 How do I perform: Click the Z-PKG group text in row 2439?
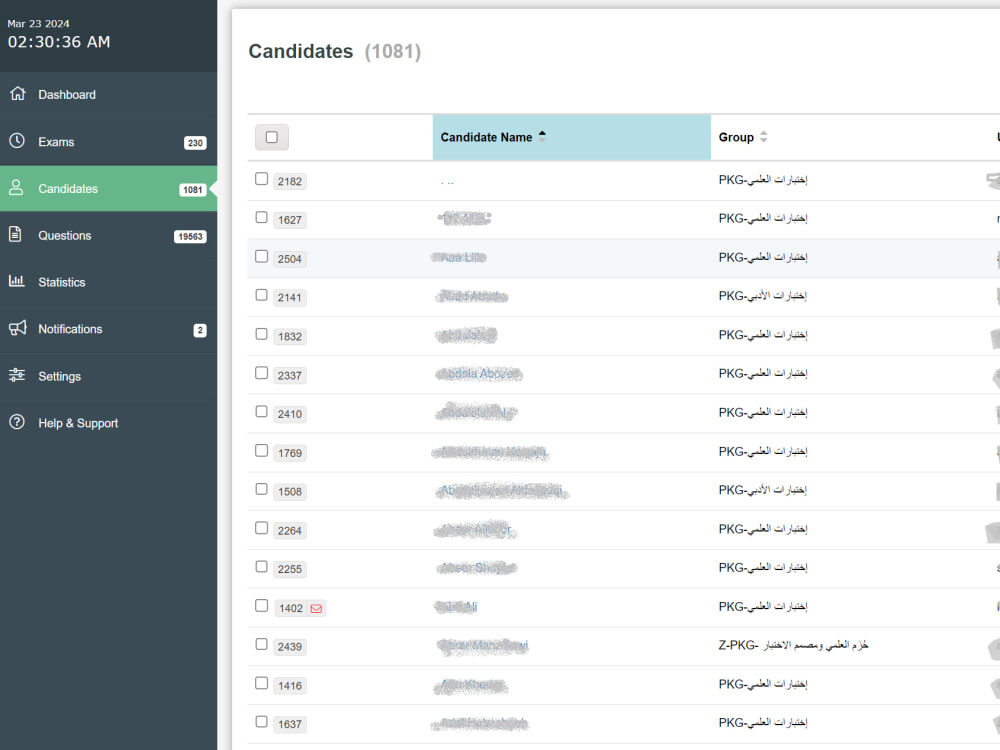[x=793, y=645]
